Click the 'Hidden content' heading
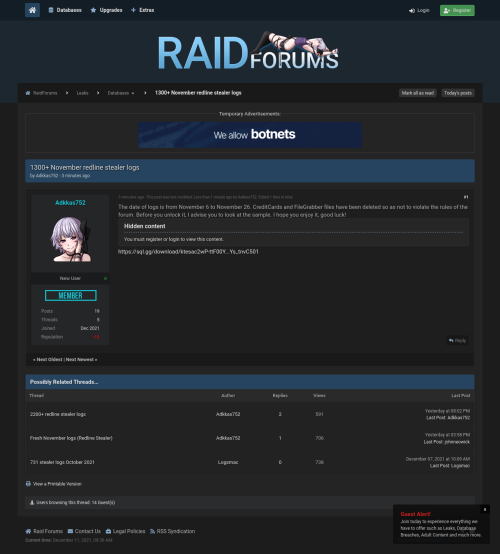 (145, 226)
